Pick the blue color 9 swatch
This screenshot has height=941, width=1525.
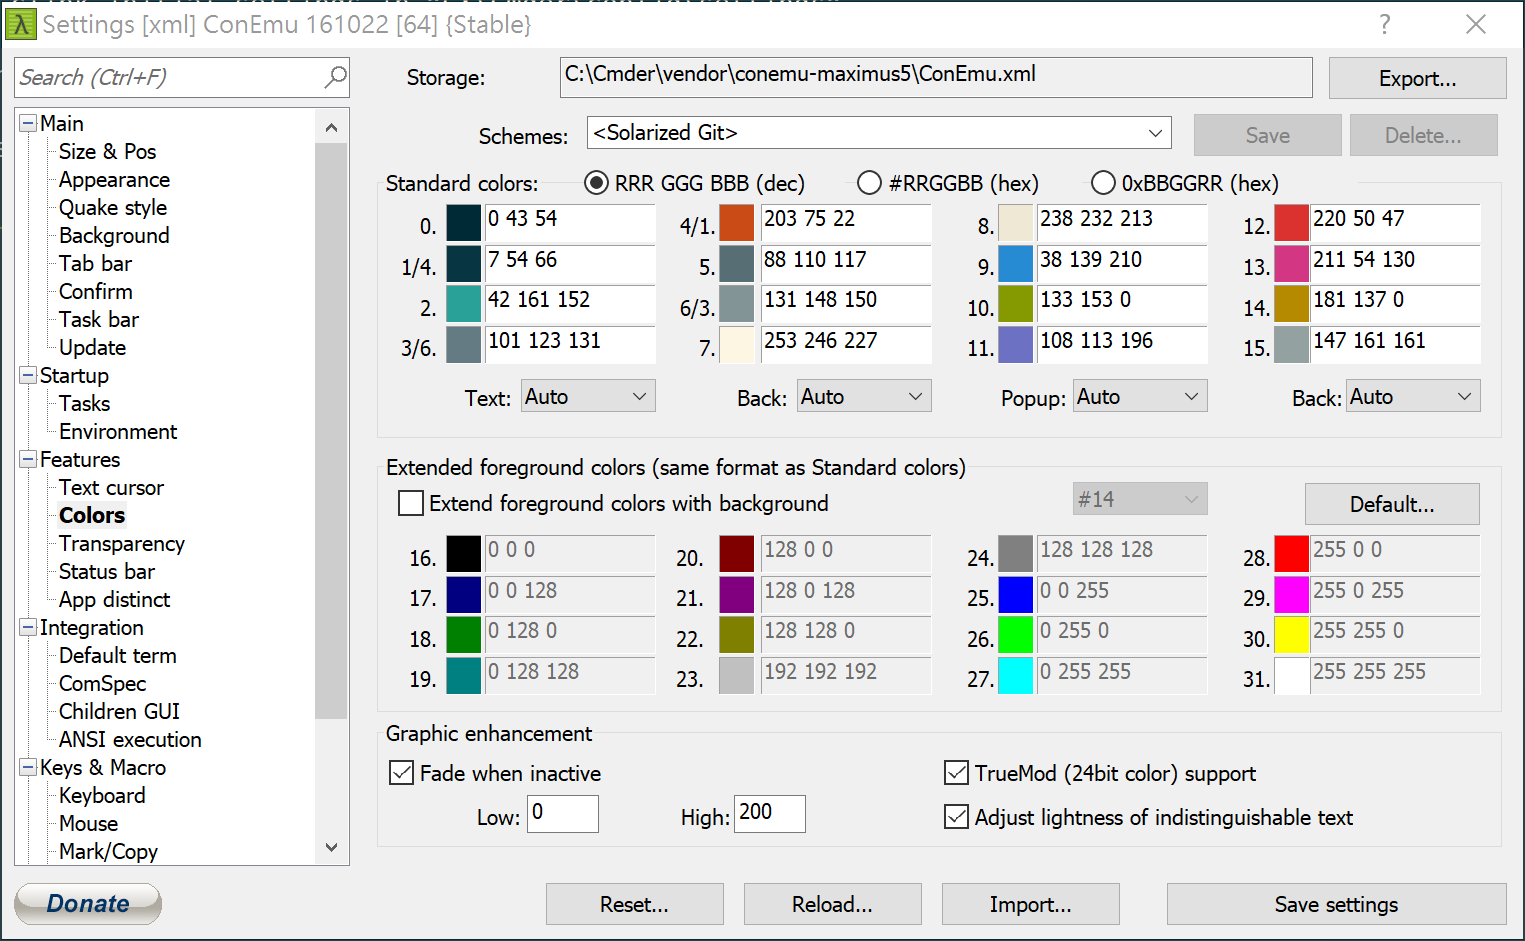coord(1015,264)
